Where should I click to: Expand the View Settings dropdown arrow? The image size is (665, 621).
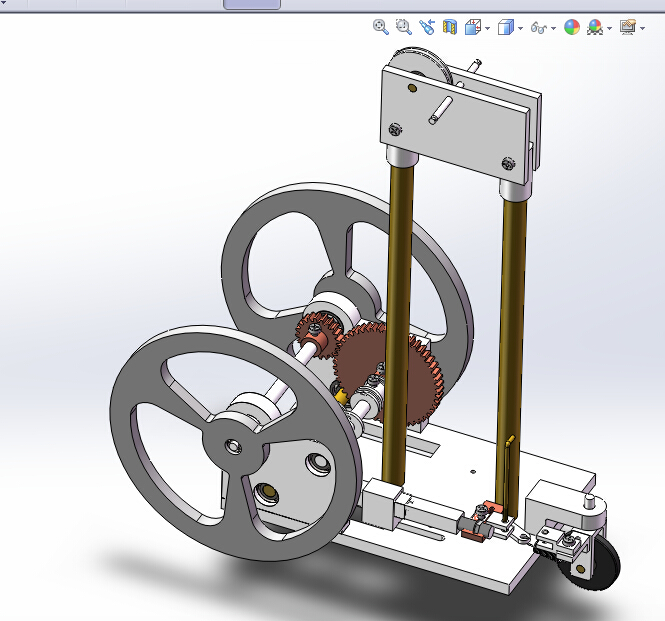[643, 28]
